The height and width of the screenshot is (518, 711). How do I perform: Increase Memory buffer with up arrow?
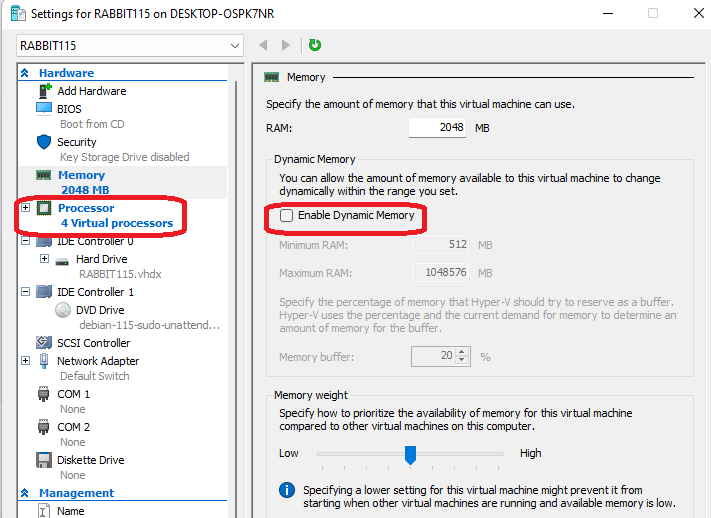pyautogui.click(x=462, y=352)
